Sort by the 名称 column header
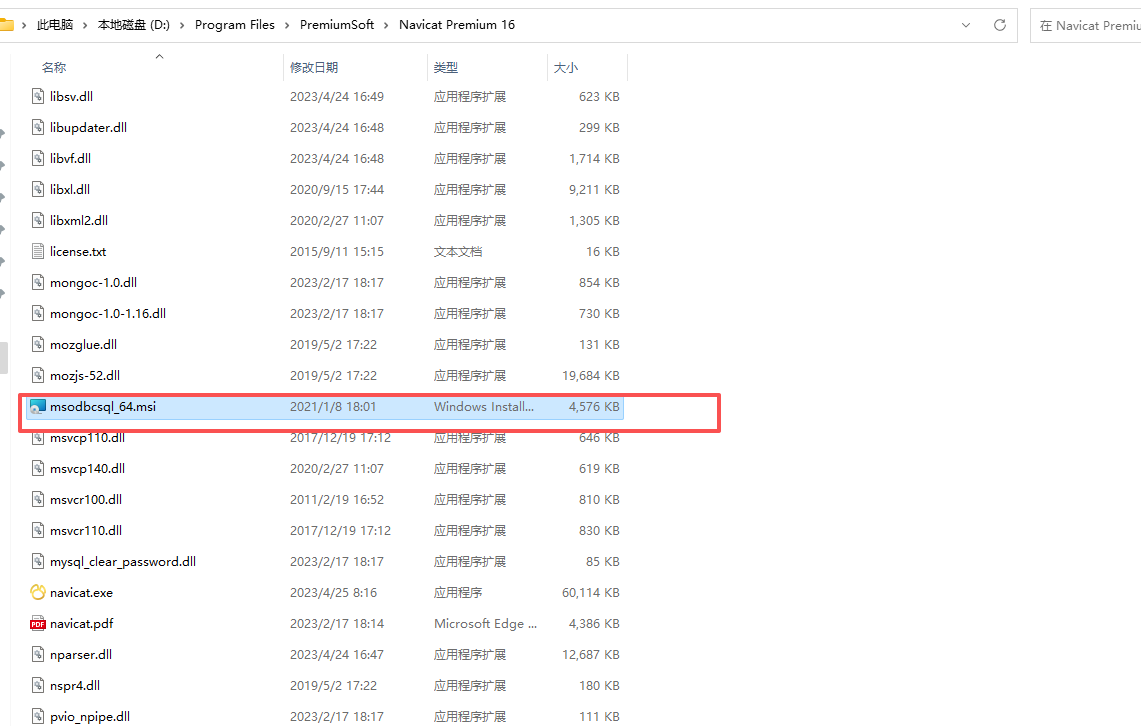1141x726 pixels. (54, 67)
